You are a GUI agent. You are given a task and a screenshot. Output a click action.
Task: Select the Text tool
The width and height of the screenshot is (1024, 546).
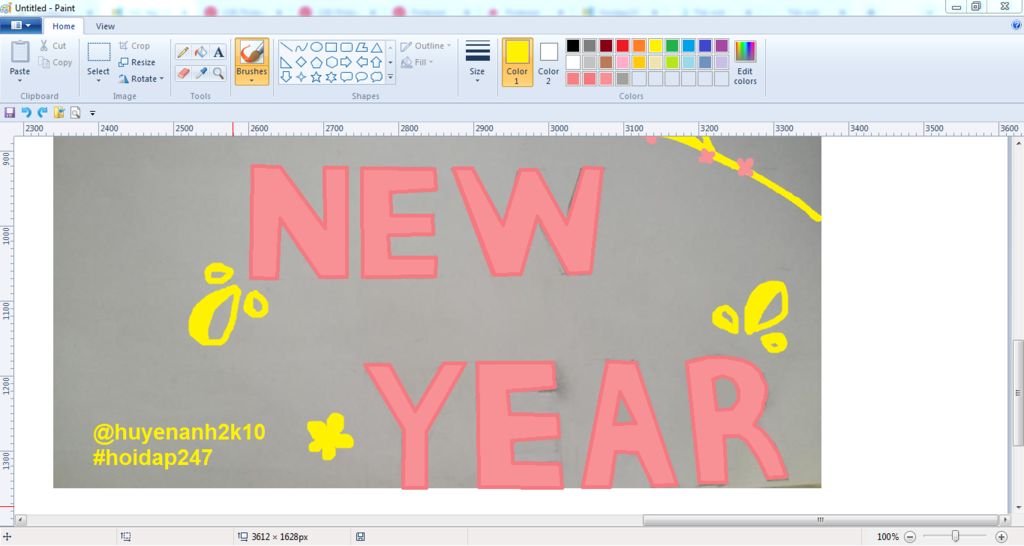coord(219,52)
